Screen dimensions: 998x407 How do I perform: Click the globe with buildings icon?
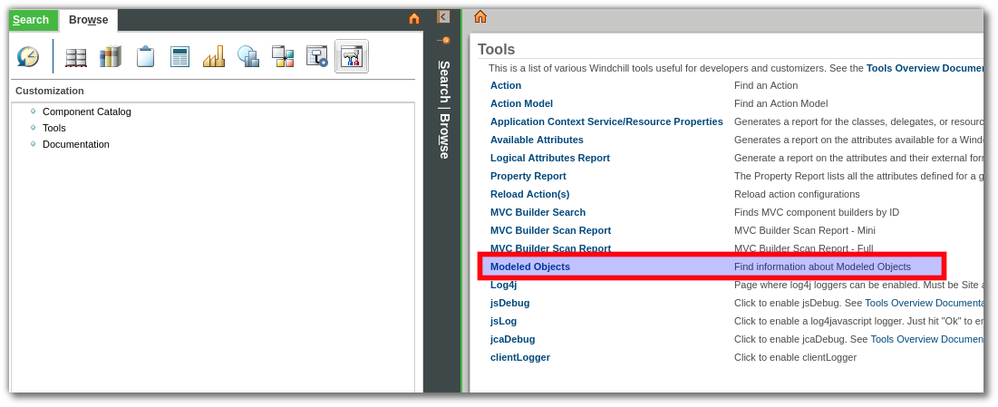pos(248,58)
